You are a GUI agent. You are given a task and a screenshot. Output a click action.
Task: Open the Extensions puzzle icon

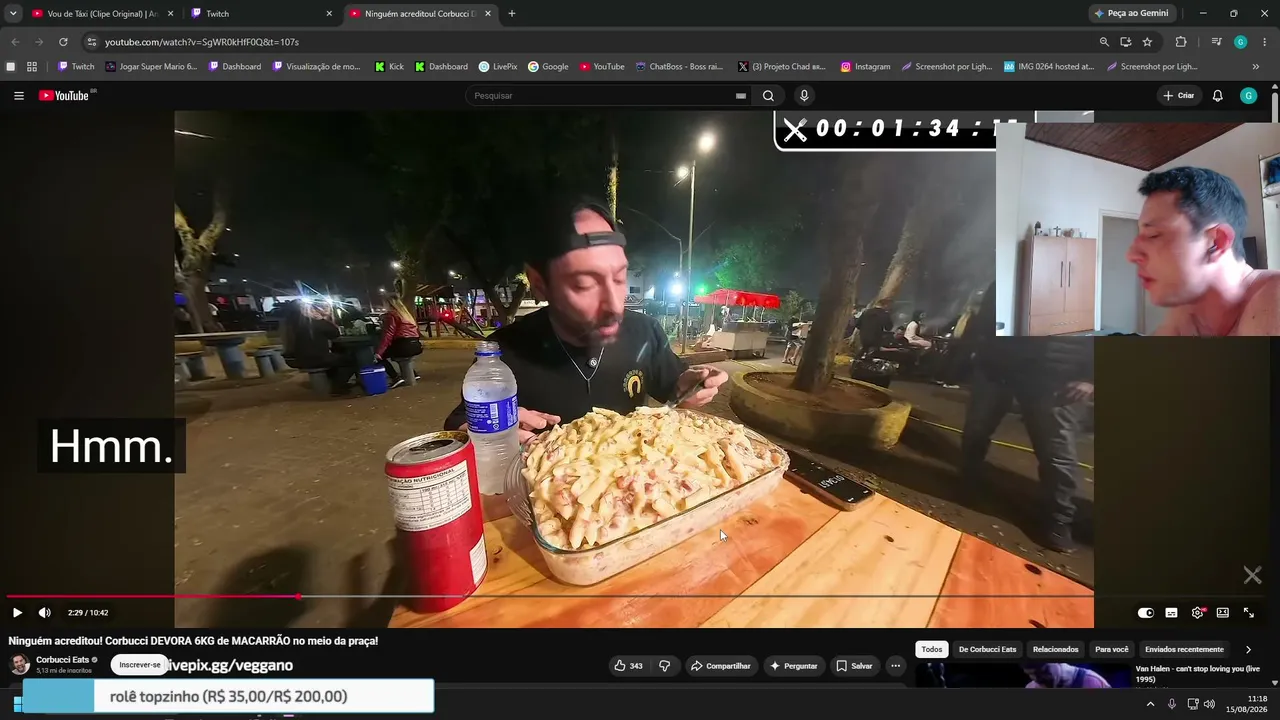(1181, 42)
